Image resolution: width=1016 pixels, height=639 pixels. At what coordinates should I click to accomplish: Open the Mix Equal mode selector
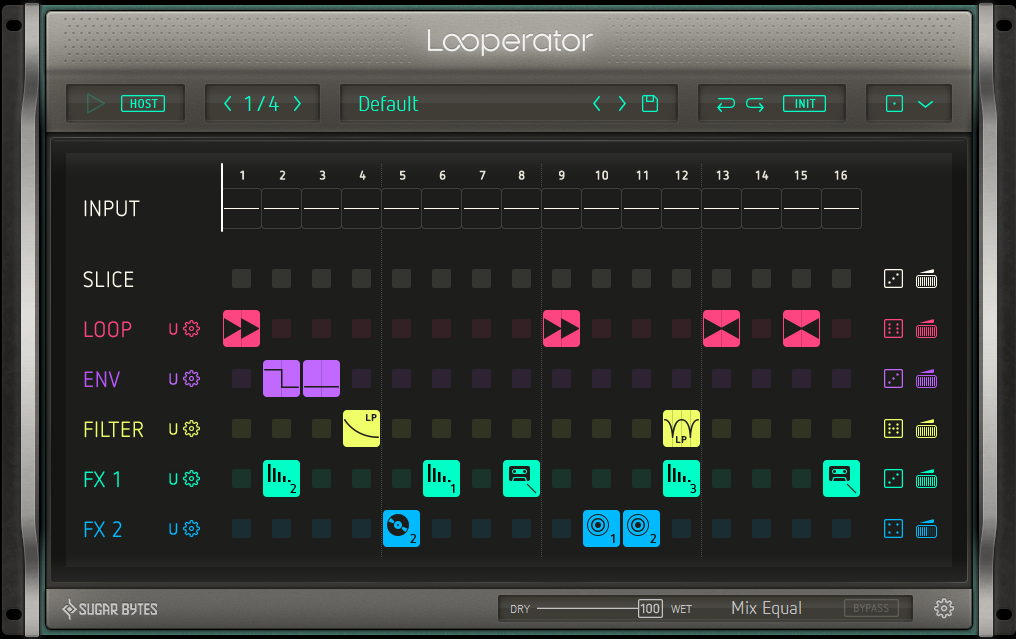pos(767,608)
